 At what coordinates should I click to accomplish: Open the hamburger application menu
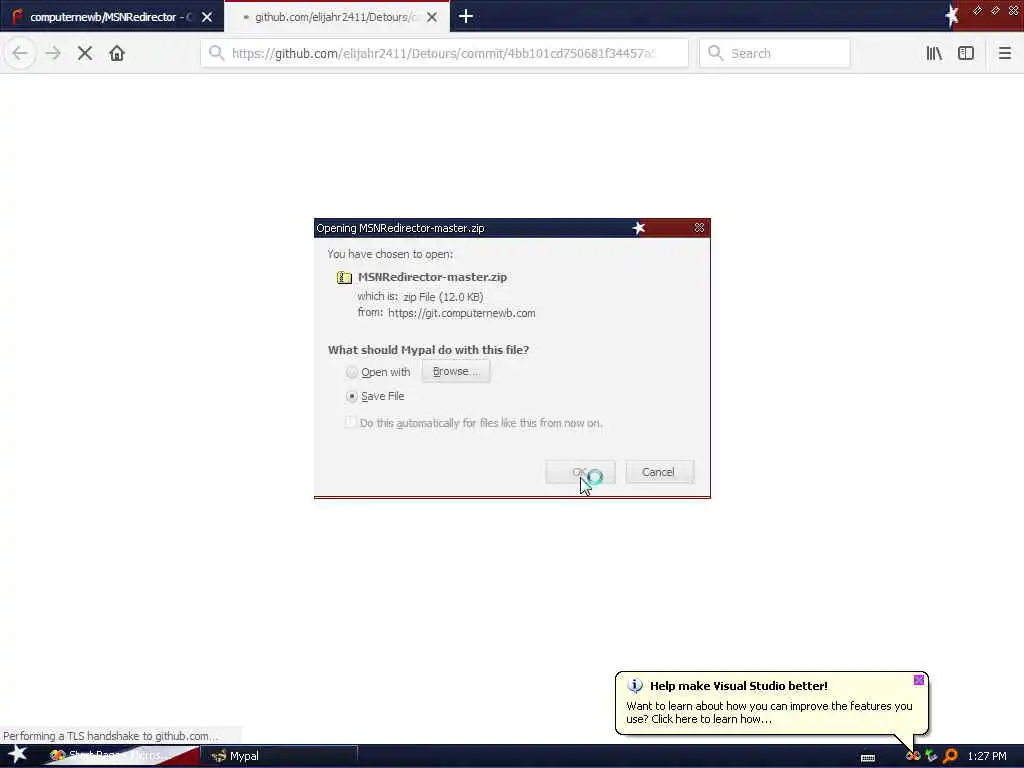coord(1004,53)
